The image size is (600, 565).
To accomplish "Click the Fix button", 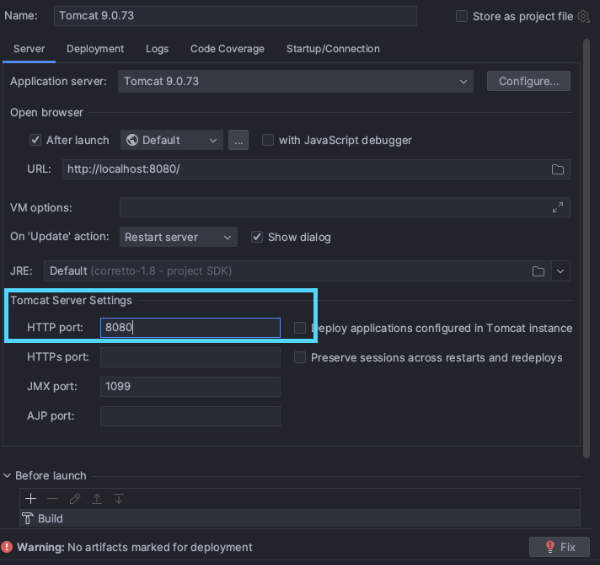I will 559,547.
